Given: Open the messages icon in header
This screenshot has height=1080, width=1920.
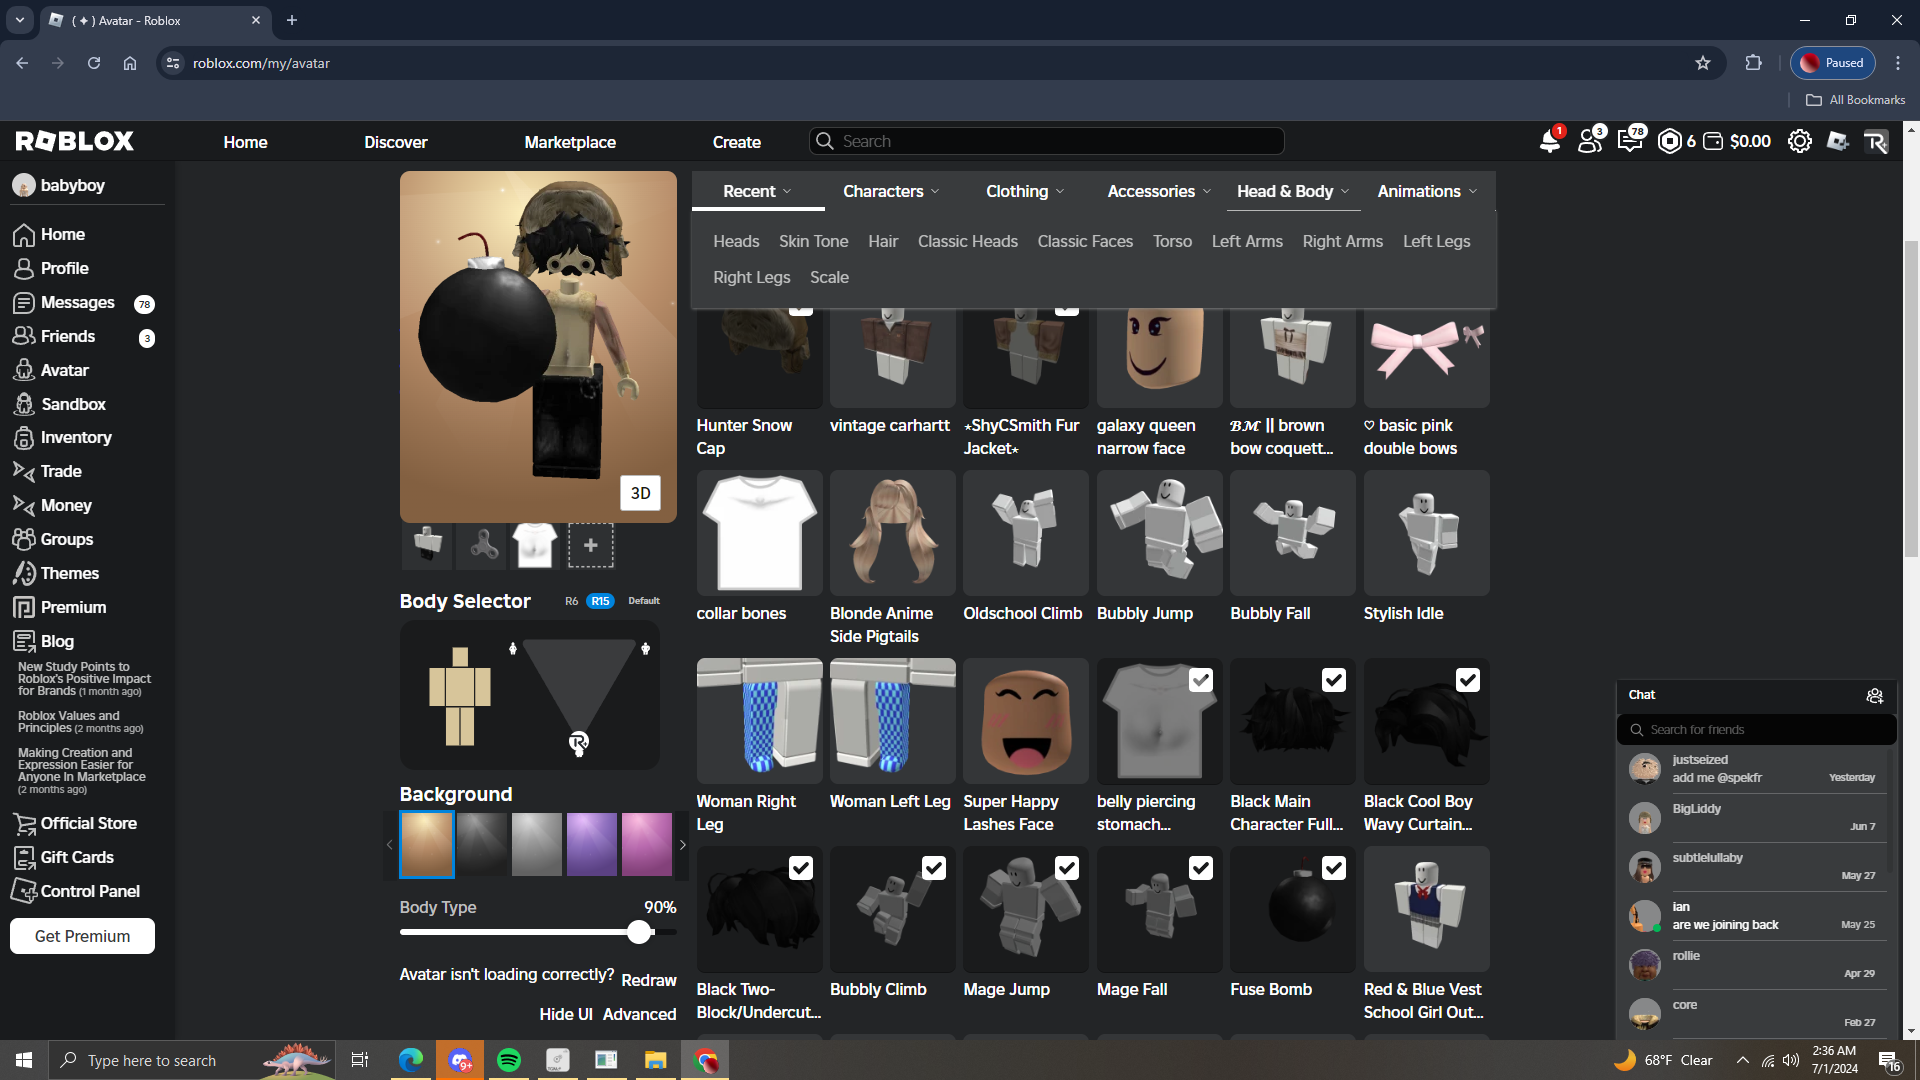Looking at the screenshot, I should click(1630, 142).
